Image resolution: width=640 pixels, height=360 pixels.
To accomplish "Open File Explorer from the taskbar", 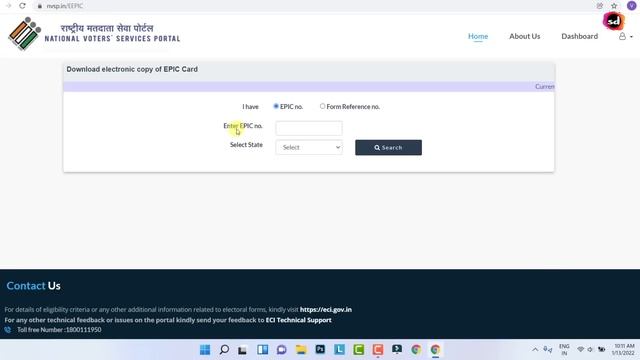I will 301,349.
